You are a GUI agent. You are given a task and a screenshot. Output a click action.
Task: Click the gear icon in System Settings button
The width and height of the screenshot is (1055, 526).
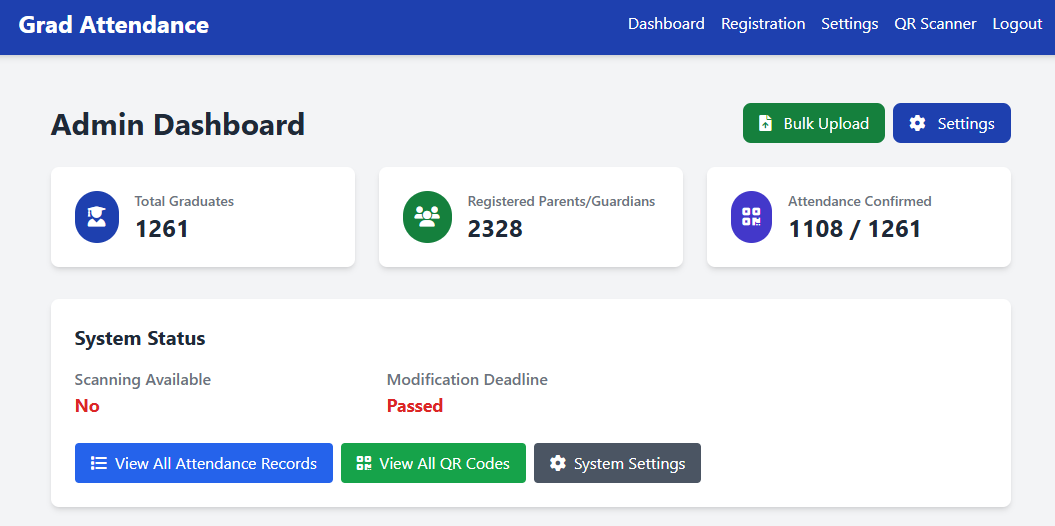coord(558,463)
